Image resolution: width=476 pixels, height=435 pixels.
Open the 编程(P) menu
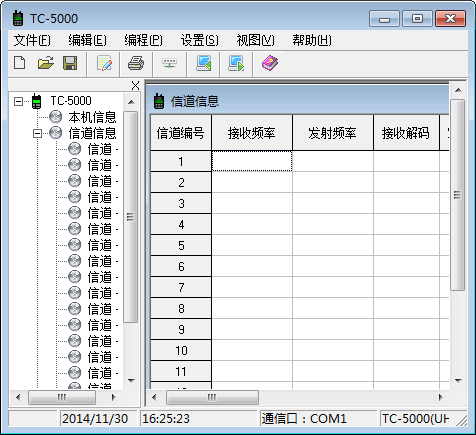[143, 40]
